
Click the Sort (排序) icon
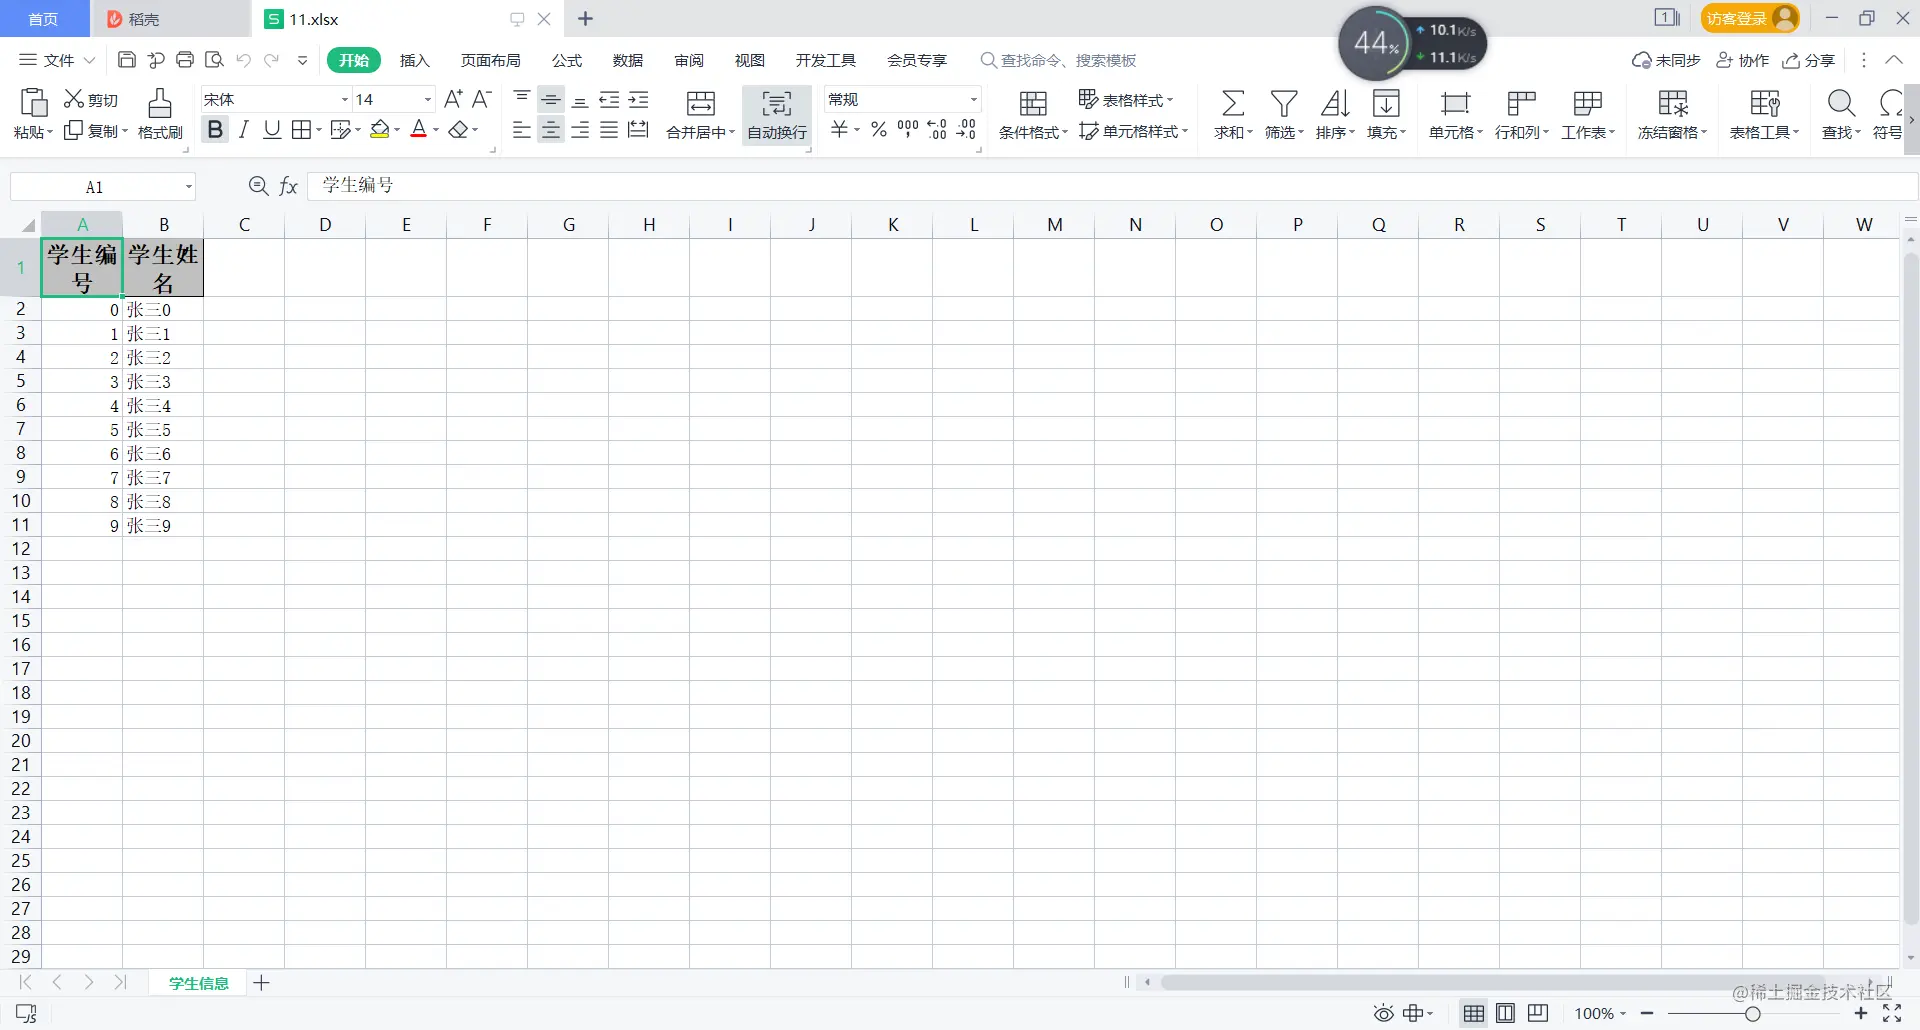(x=1335, y=104)
